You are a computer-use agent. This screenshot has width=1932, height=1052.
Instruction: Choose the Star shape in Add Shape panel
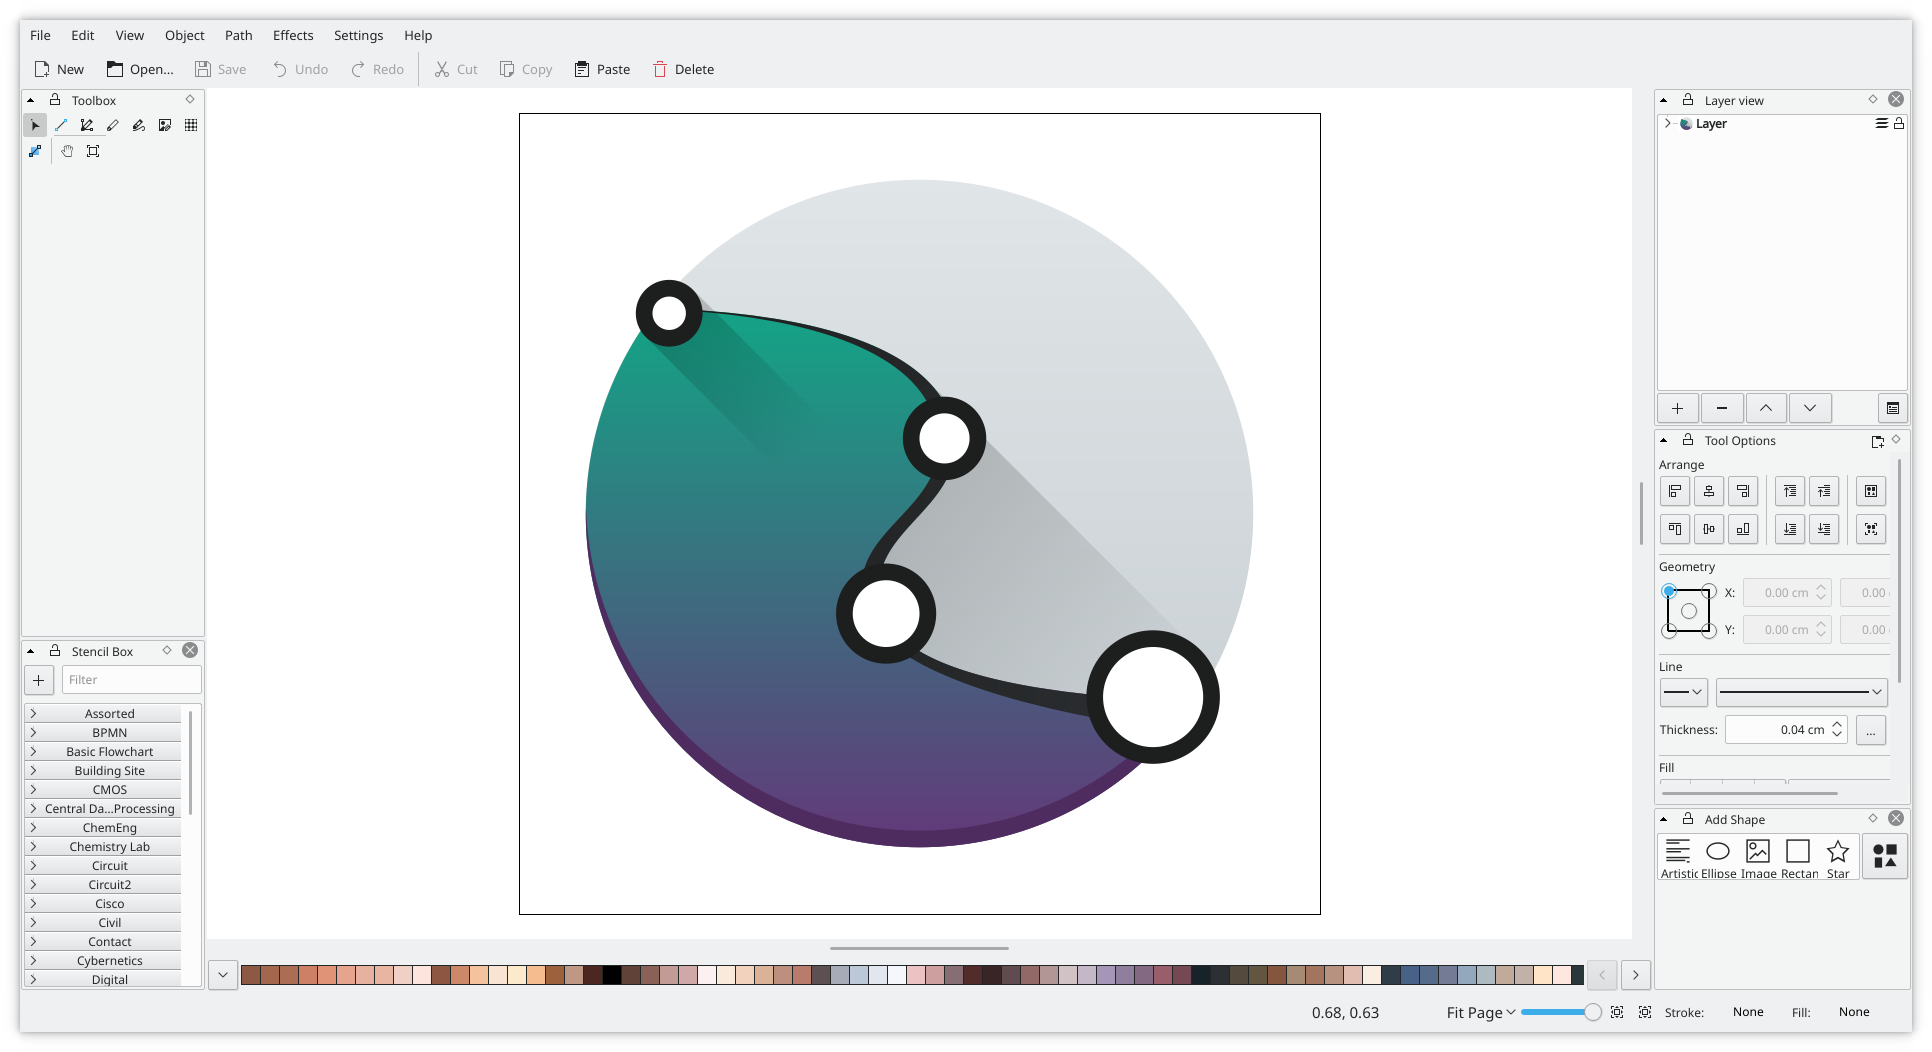tap(1838, 851)
